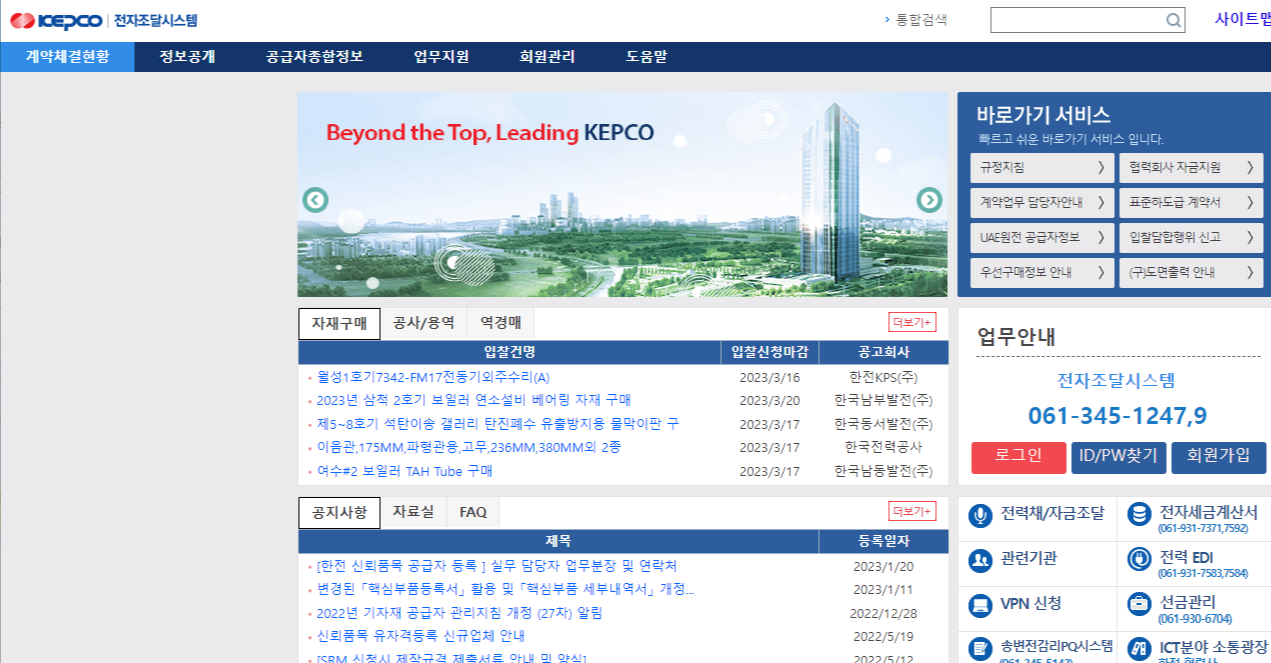Open the 계약체결현황 menu
The width and height of the screenshot is (1271, 663).
[67, 57]
